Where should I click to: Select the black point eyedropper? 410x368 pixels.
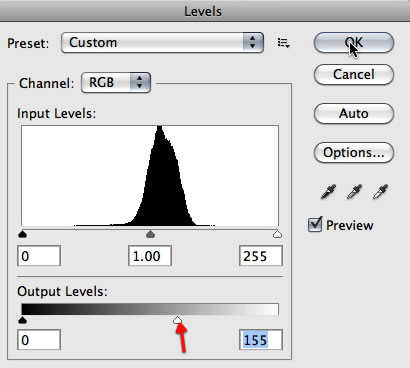point(328,192)
